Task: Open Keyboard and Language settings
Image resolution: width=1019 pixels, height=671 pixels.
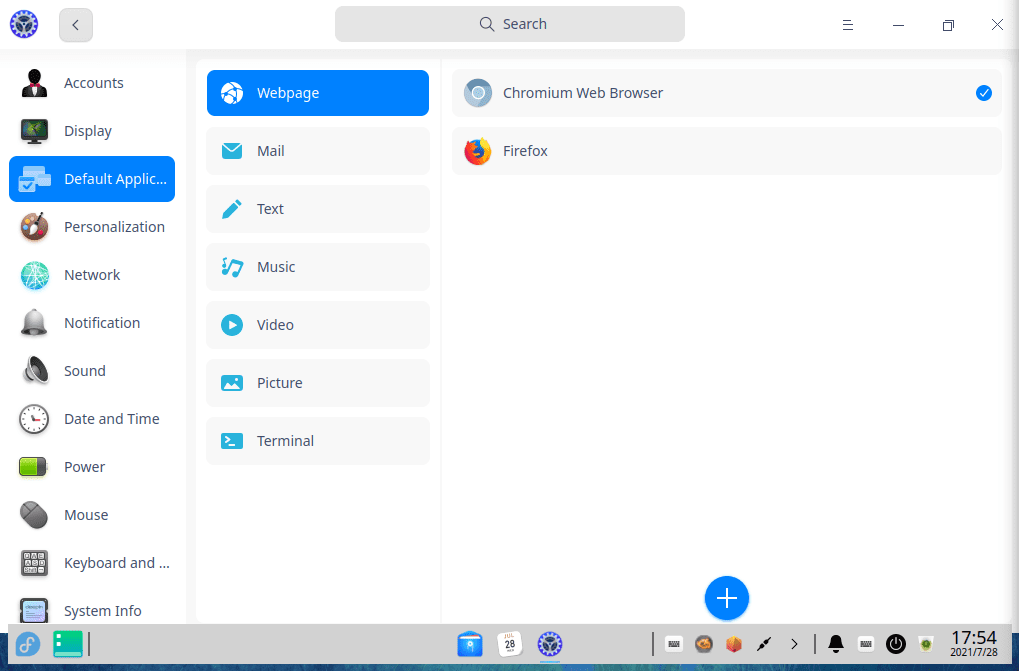Action: tap(92, 563)
